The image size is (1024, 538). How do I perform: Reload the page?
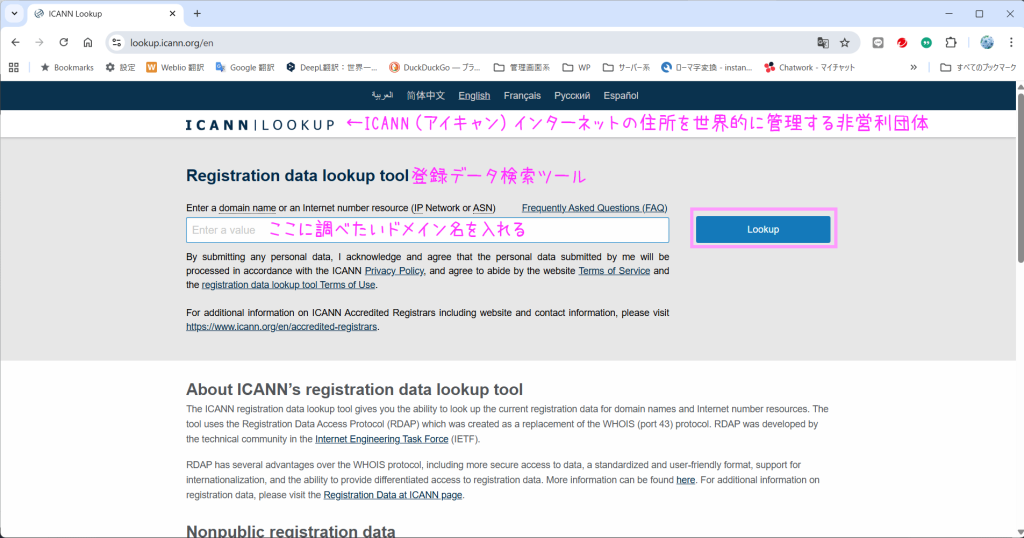coord(64,43)
